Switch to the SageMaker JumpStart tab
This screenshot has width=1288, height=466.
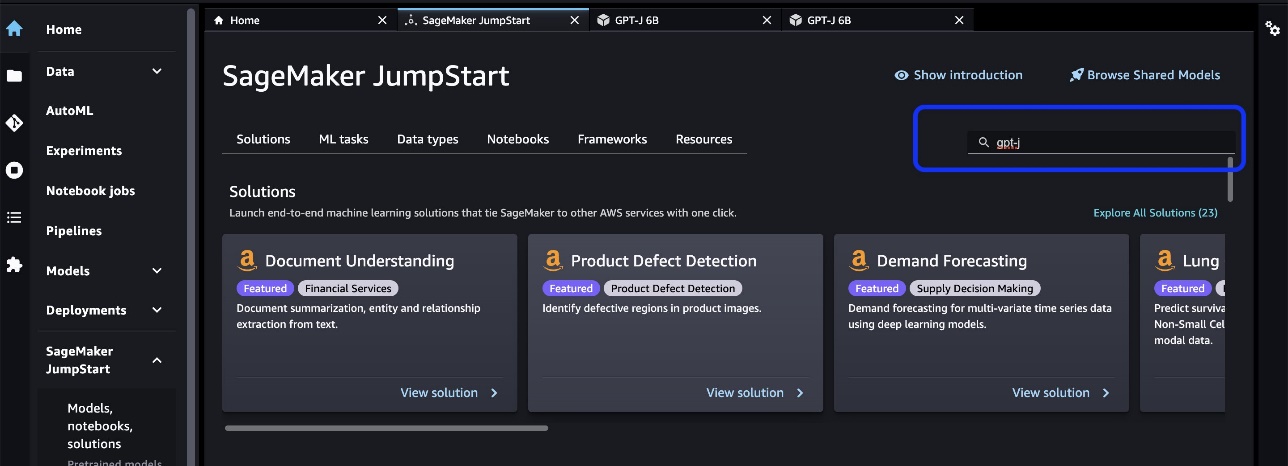[493, 20]
